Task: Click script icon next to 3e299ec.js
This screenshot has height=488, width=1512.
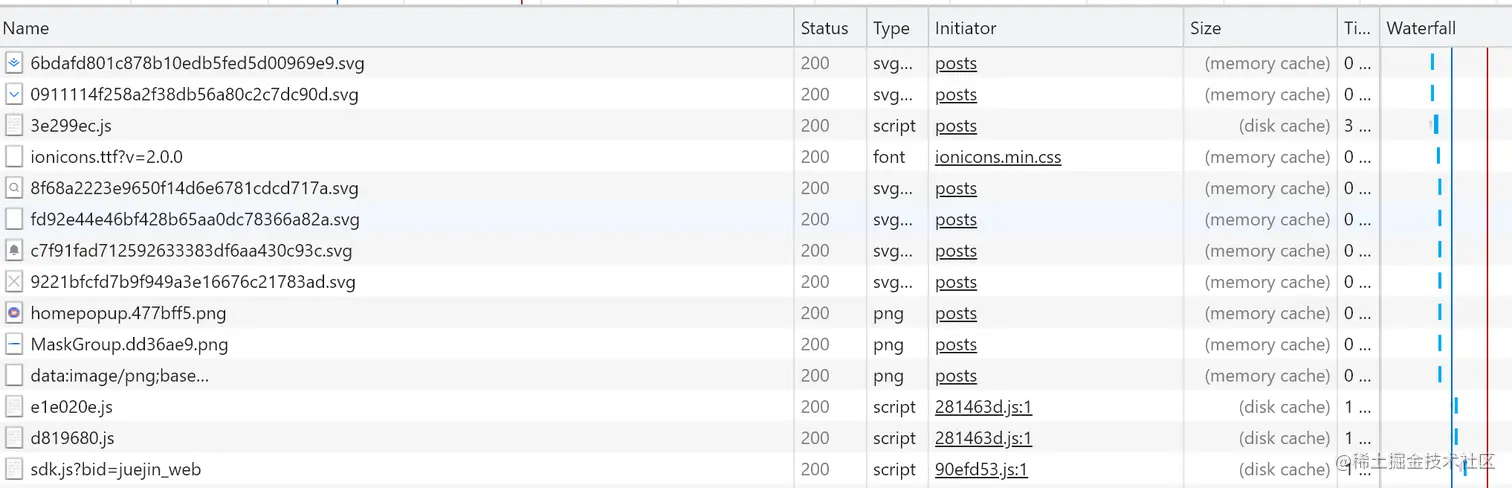Action: point(14,126)
